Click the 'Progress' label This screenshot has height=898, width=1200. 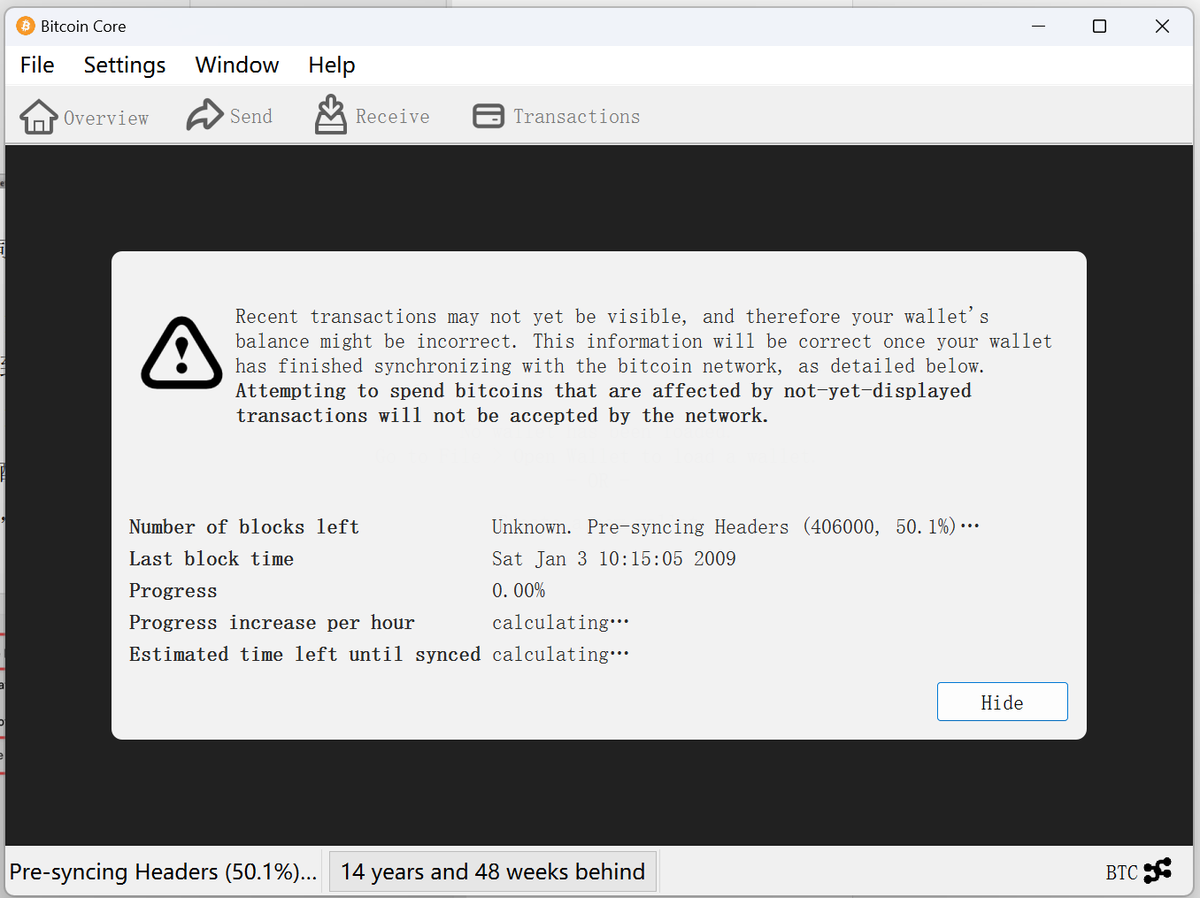(x=173, y=591)
